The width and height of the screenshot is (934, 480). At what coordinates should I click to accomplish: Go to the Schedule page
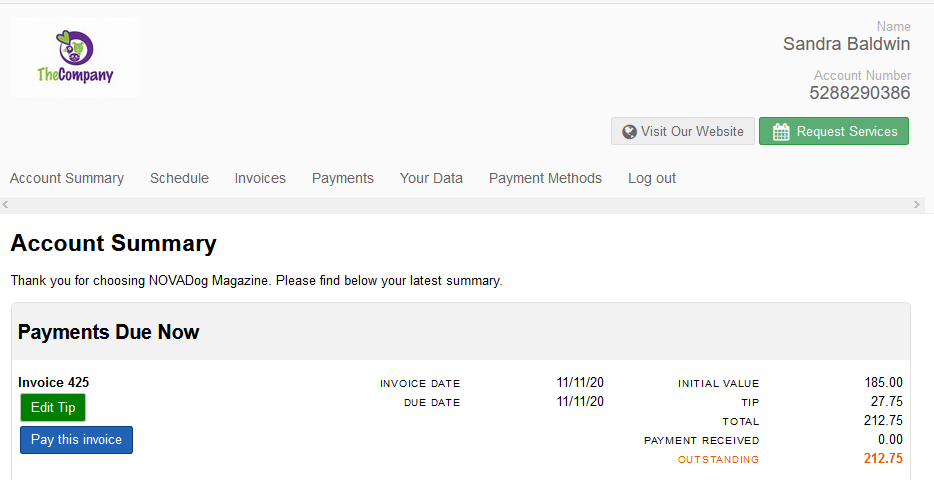pyautogui.click(x=179, y=178)
